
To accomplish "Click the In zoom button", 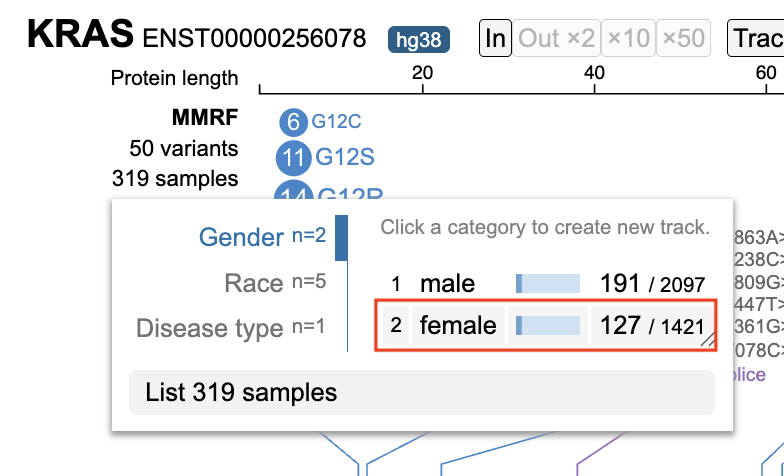I will [x=495, y=38].
